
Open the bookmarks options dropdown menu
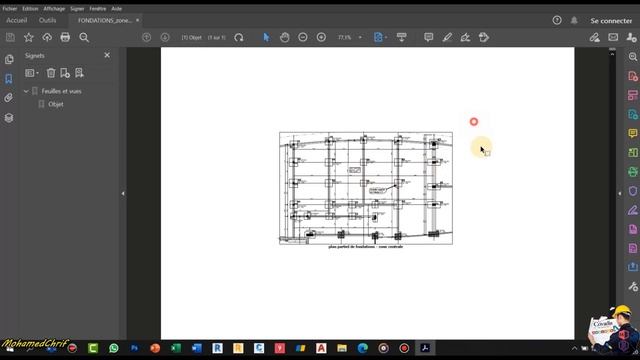pos(32,73)
